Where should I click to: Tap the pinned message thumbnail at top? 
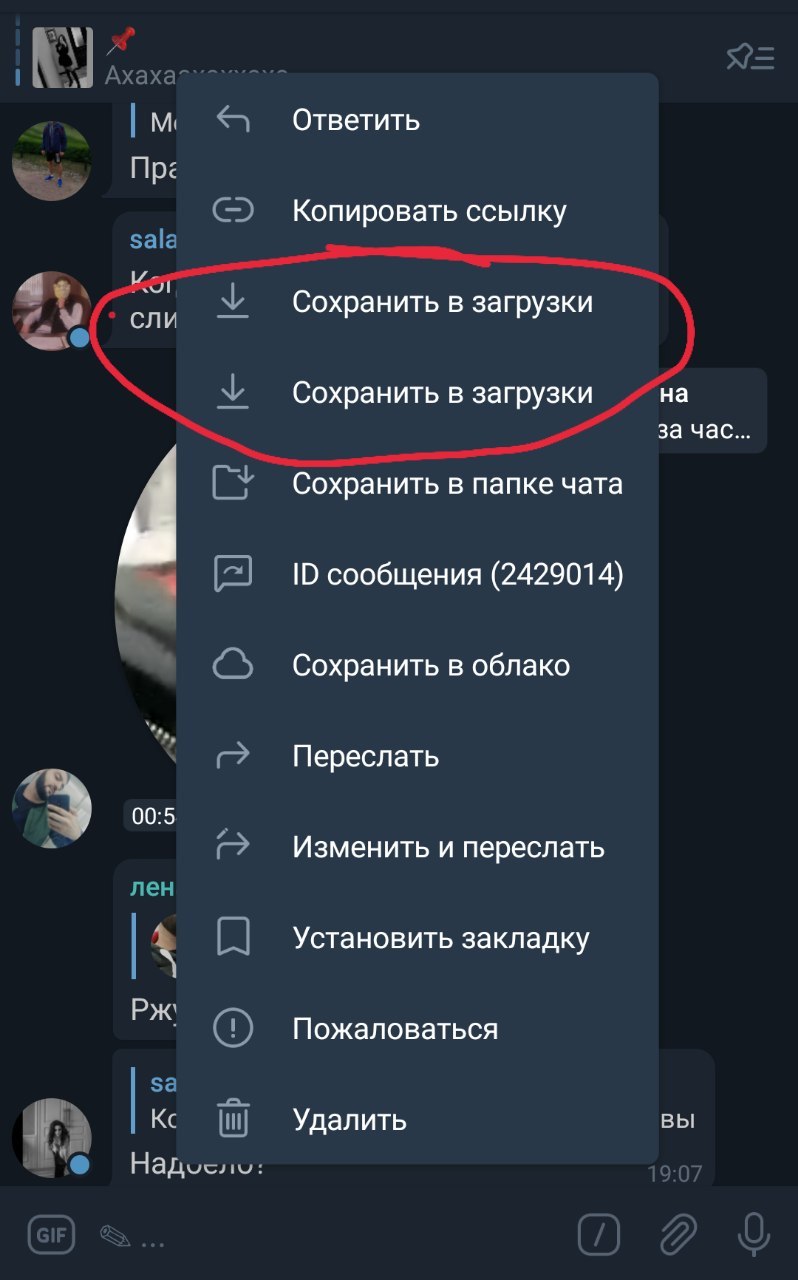pyautogui.click(x=63, y=58)
